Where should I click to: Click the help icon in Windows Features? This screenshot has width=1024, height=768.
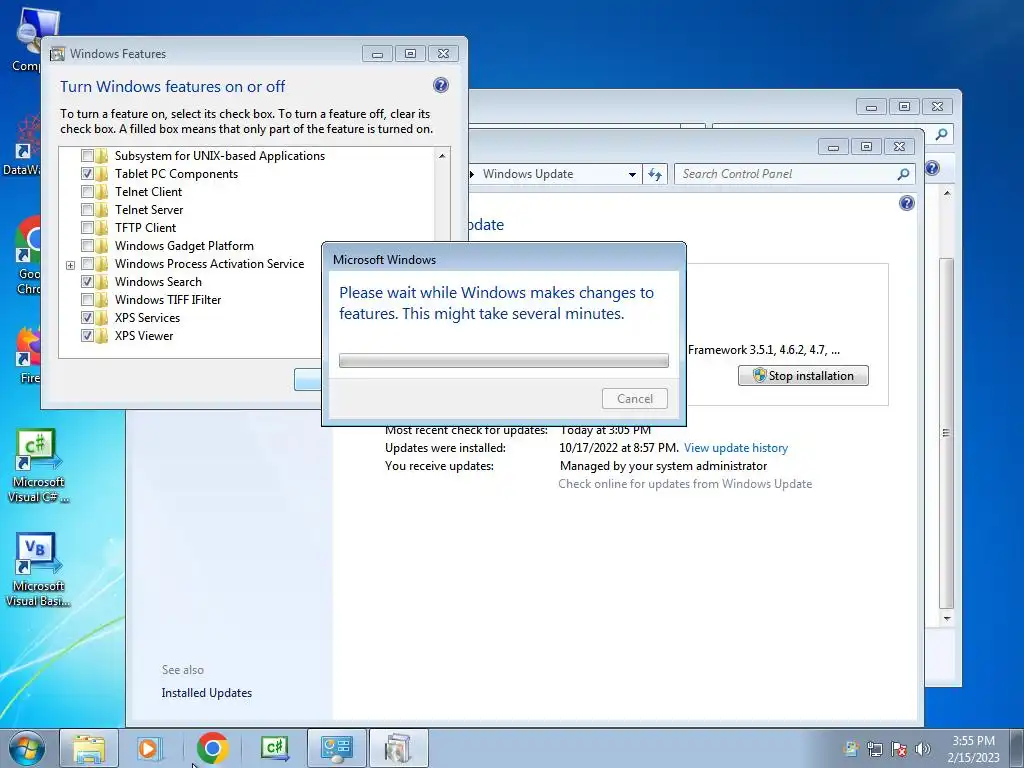(441, 85)
